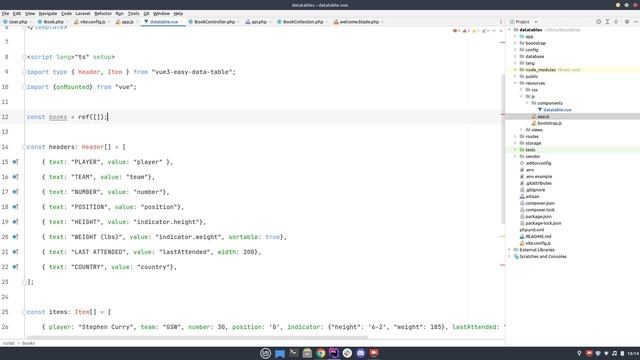Click the horizontal editor scrollbar
The height and width of the screenshot is (360, 640).
tap(197, 338)
